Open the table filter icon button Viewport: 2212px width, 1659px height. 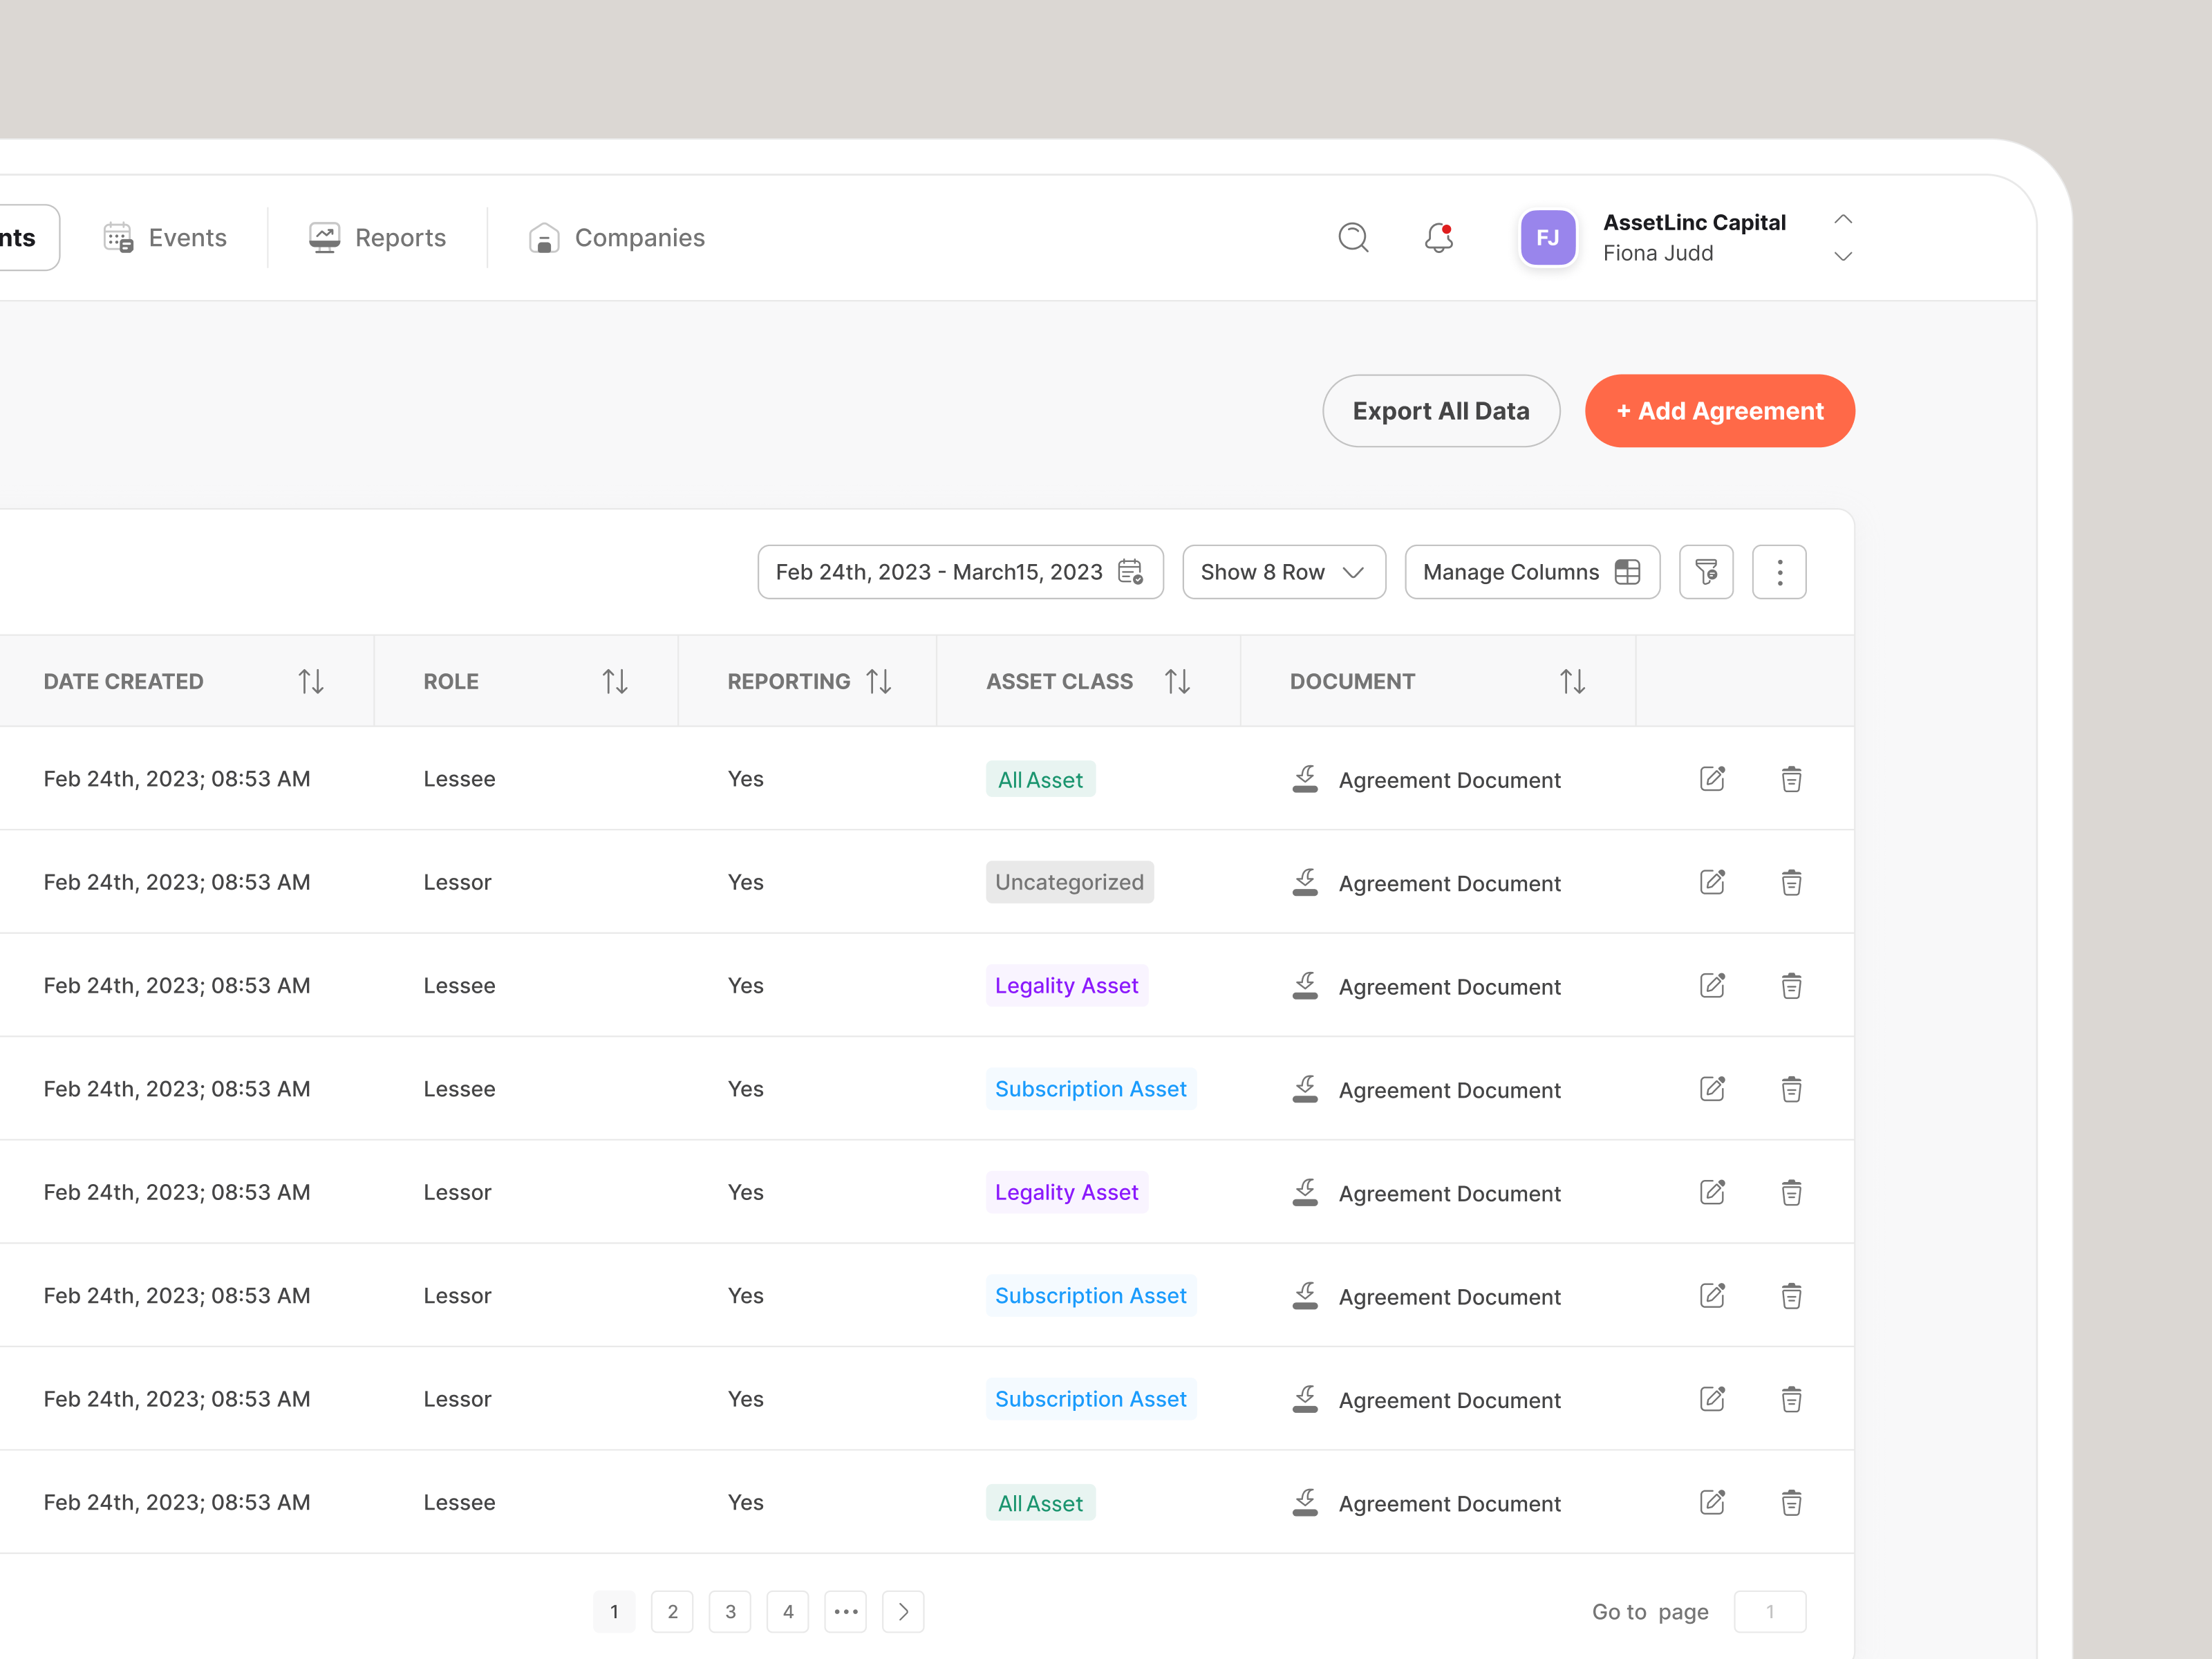pyautogui.click(x=1706, y=572)
